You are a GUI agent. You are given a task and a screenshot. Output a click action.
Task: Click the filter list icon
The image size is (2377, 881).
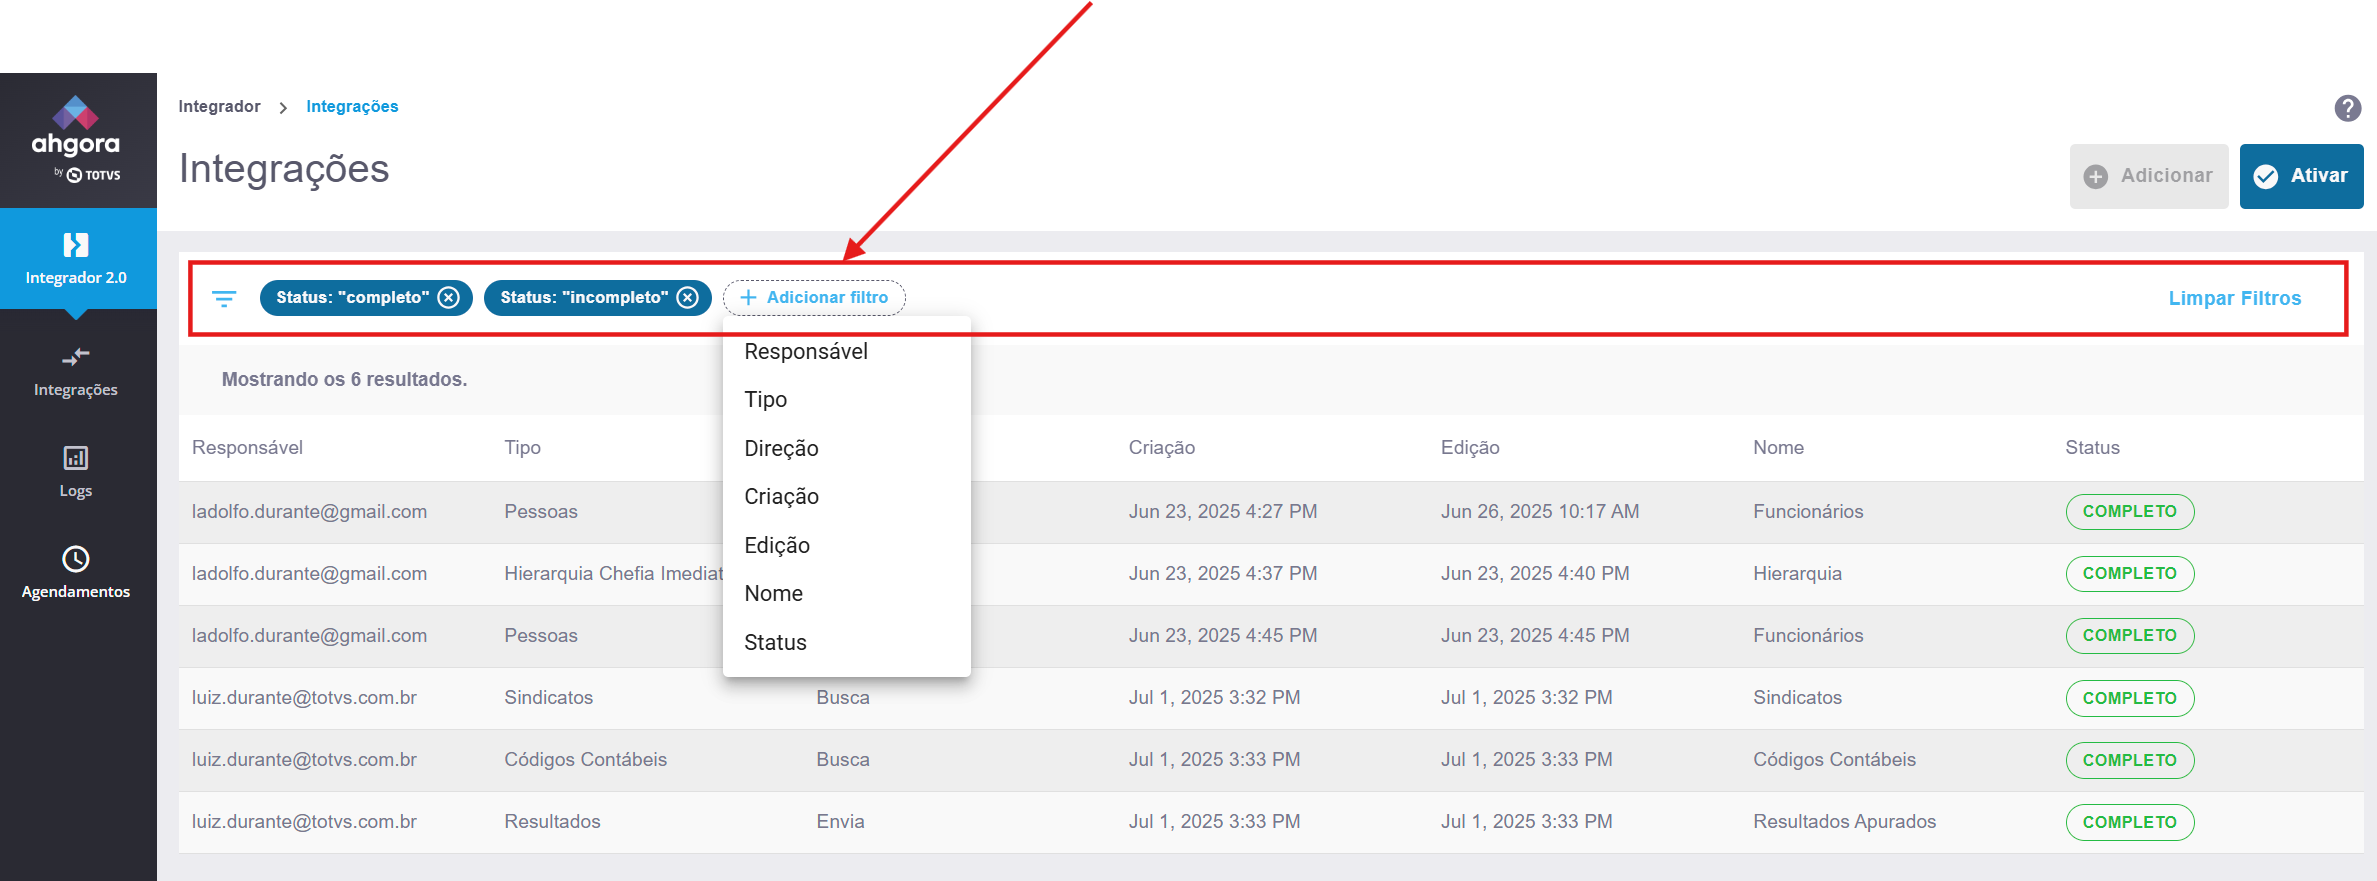(224, 298)
